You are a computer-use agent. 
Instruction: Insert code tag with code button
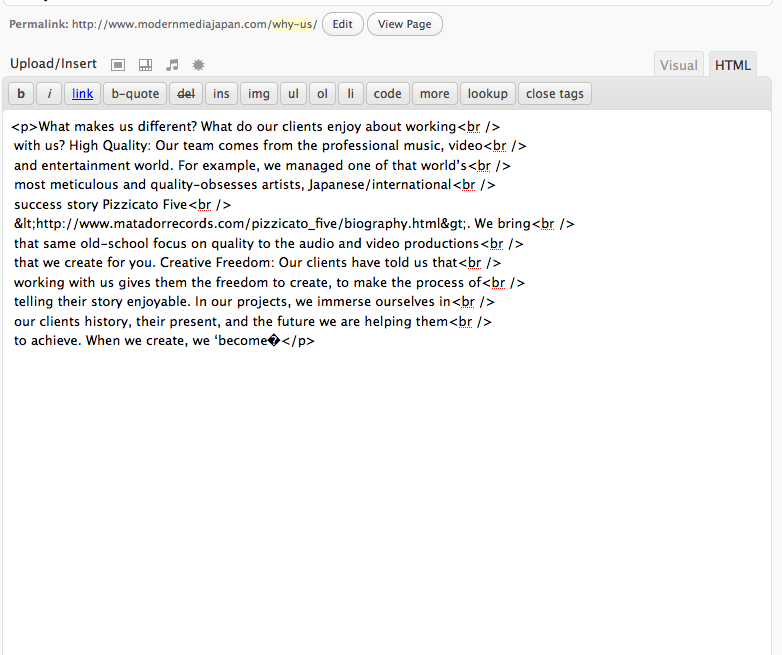tap(388, 94)
